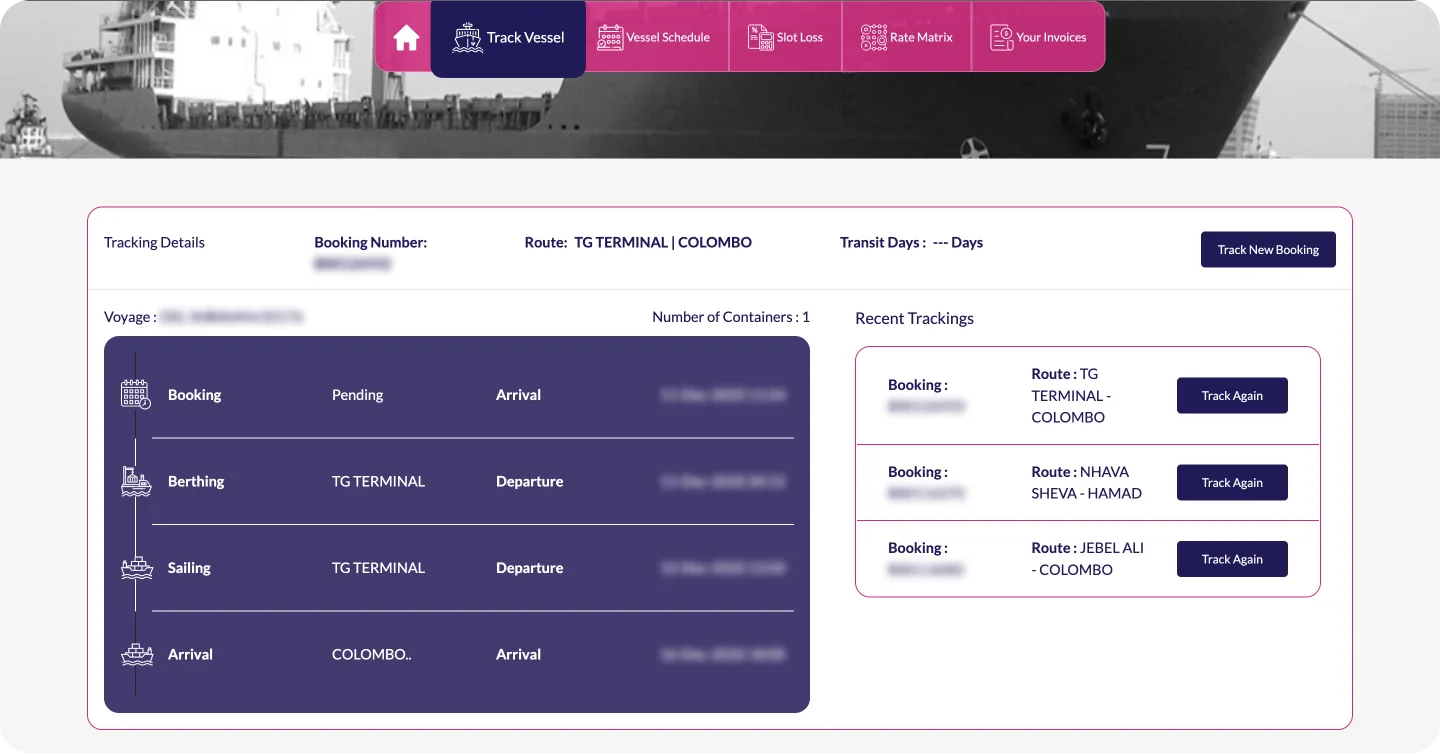Click the Booking Number label
The height and width of the screenshot is (753, 1440).
point(371,242)
